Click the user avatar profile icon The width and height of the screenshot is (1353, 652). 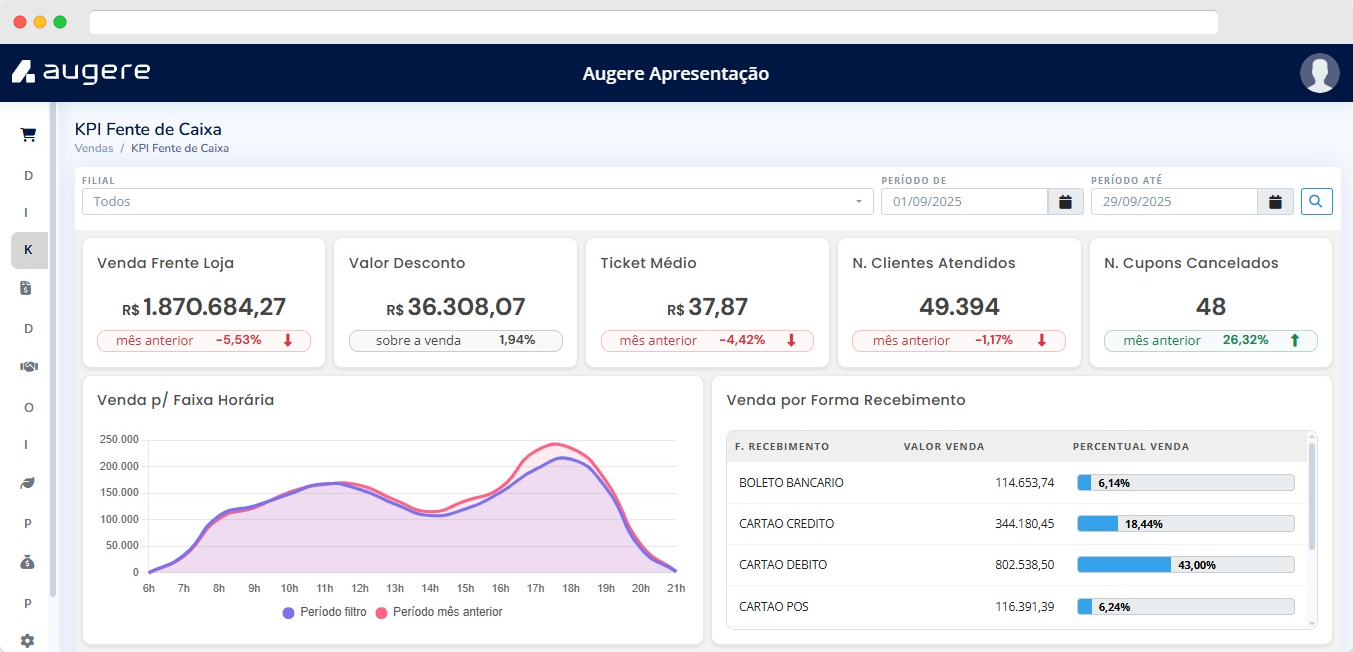point(1319,74)
